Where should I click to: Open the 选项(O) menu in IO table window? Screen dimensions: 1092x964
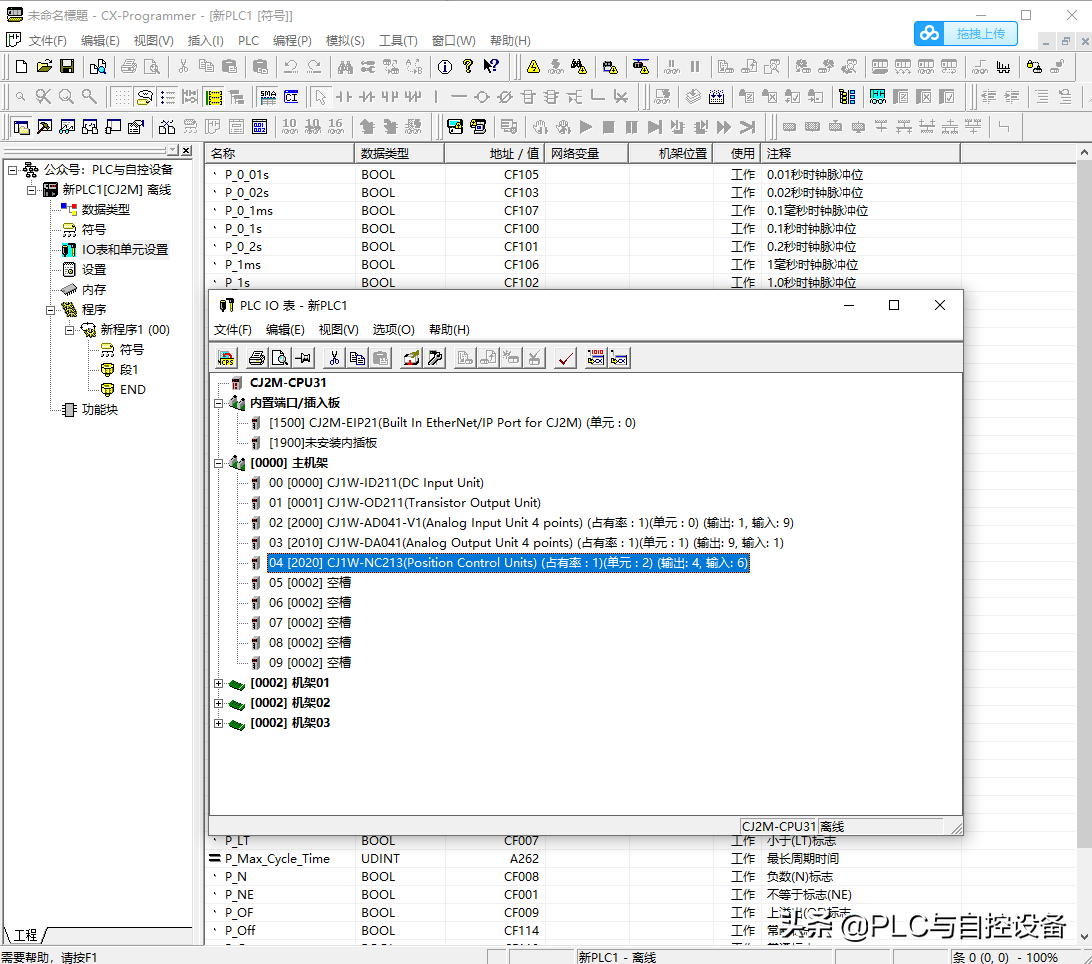393,330
